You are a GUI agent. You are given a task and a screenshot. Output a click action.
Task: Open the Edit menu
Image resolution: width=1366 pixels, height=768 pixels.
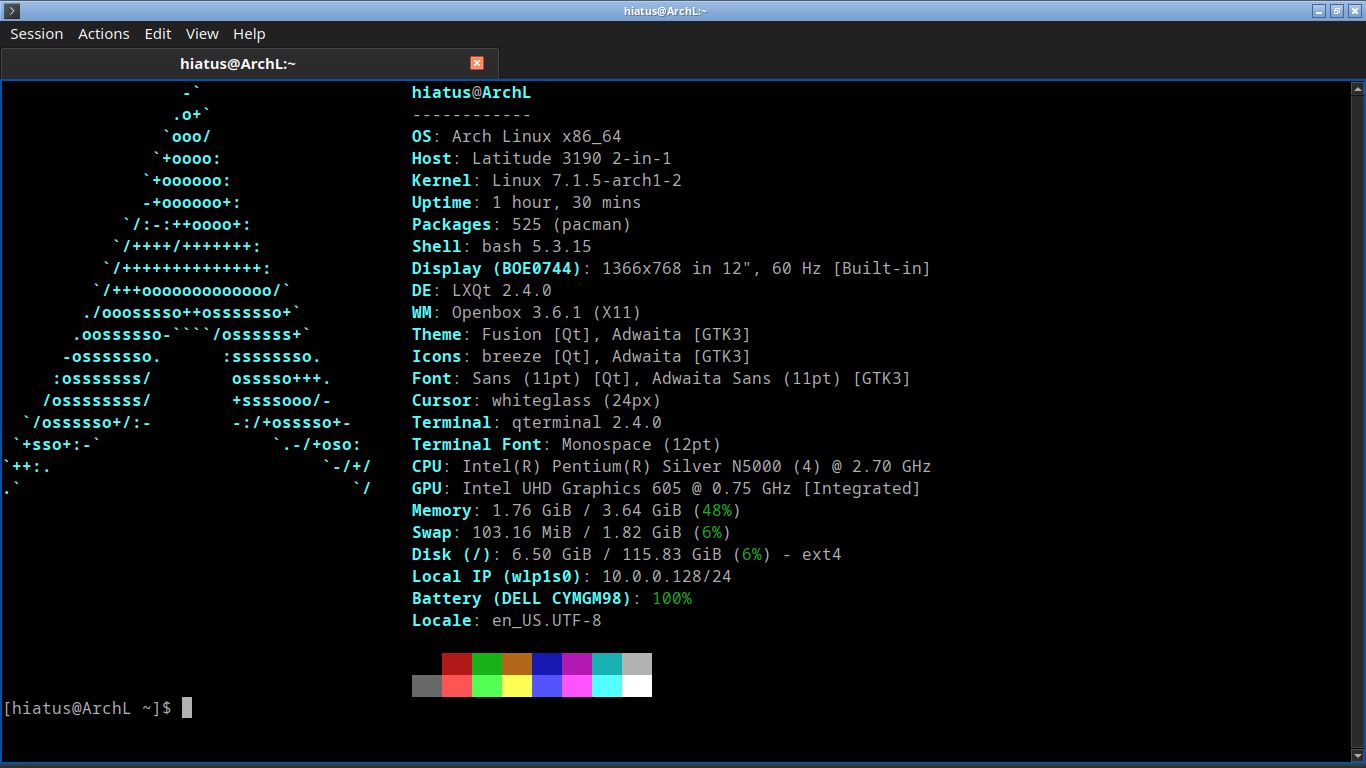coord(158,34)
